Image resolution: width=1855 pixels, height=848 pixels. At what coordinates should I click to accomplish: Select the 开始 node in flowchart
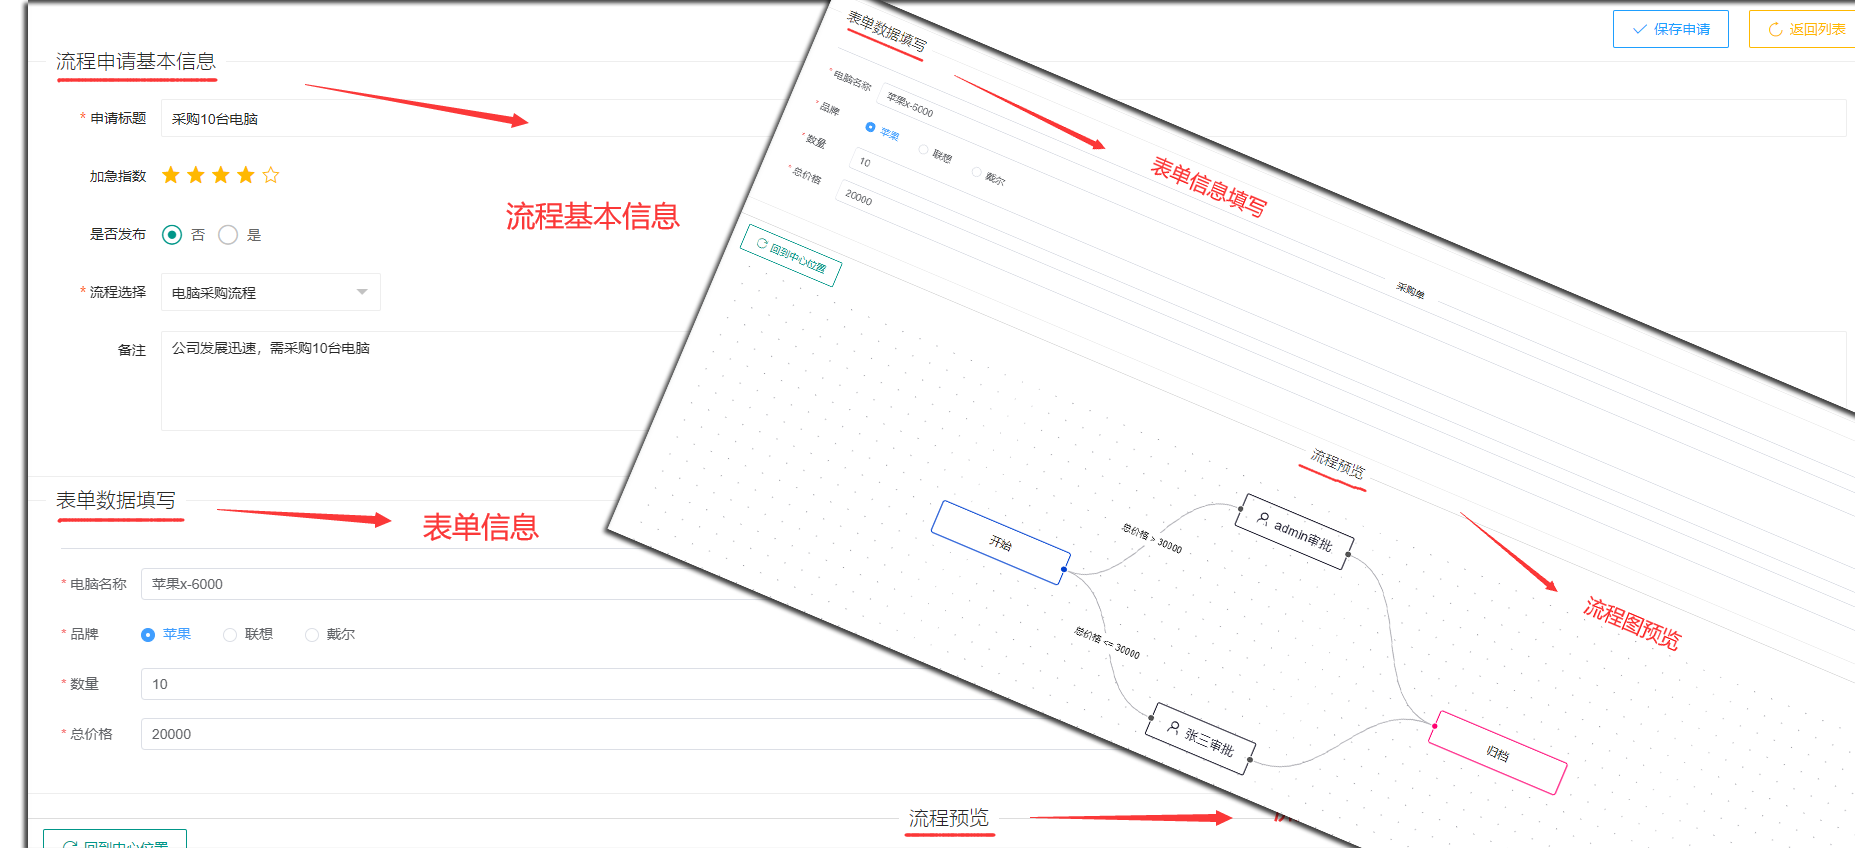[x=1000, y=542]
